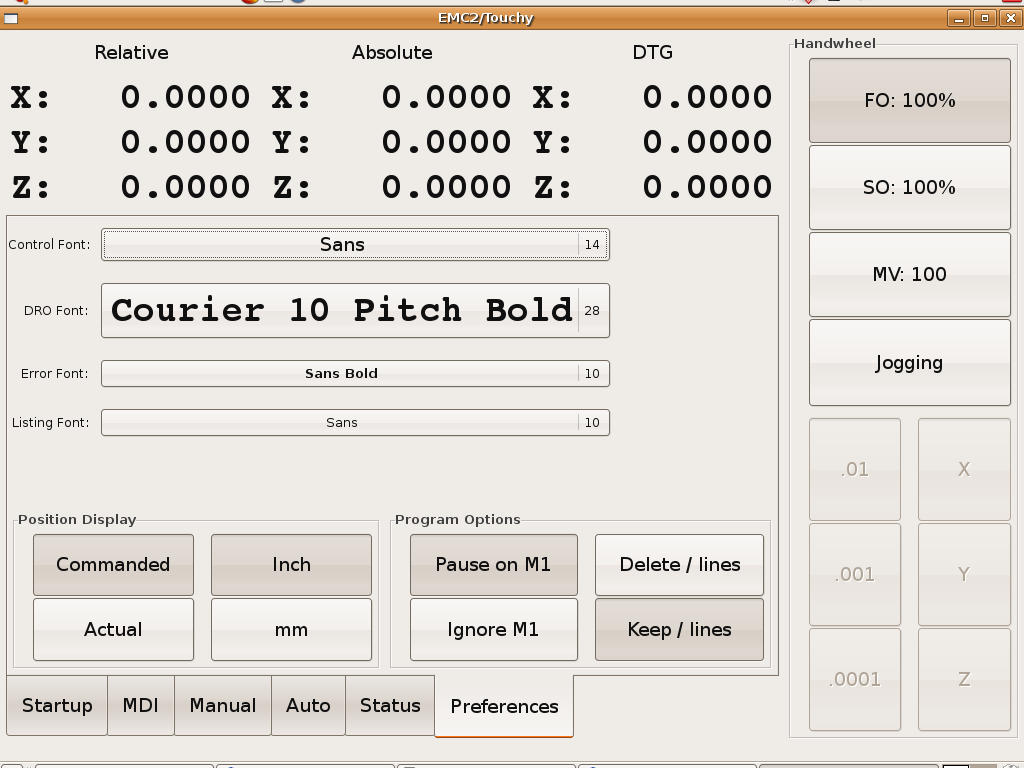Image resolution: width=1024 pixels, height=768 pixels.
Task: Open the Status tab
Action: click(x=390, y=705)
